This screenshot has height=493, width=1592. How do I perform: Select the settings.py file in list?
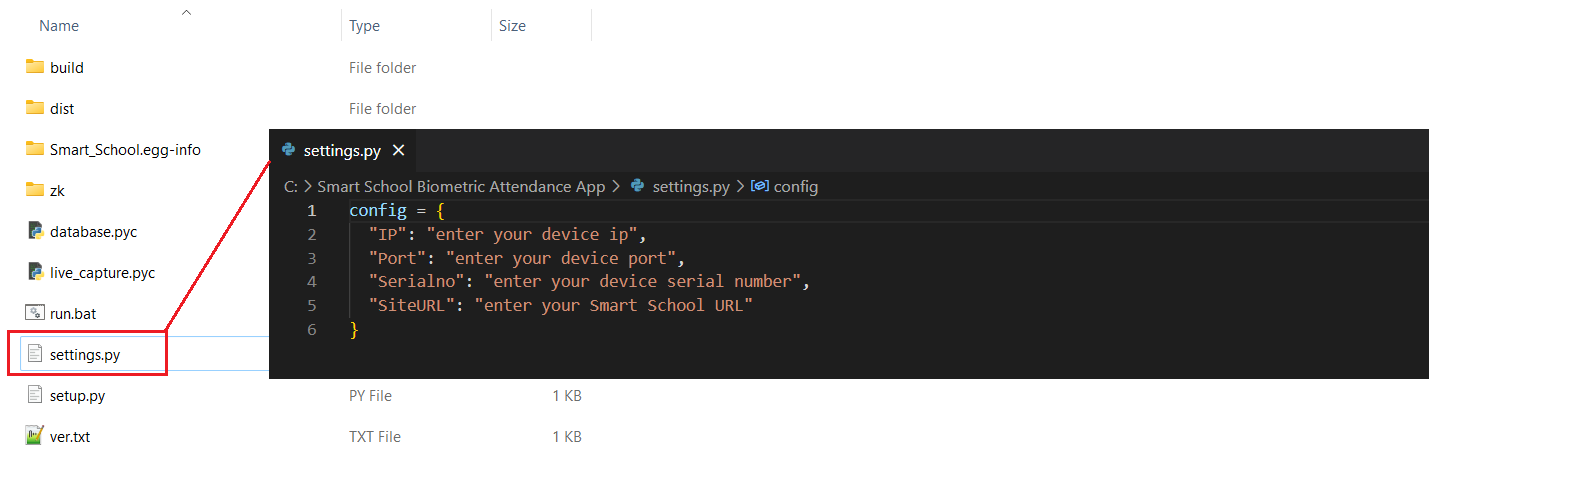coord(85,355)
